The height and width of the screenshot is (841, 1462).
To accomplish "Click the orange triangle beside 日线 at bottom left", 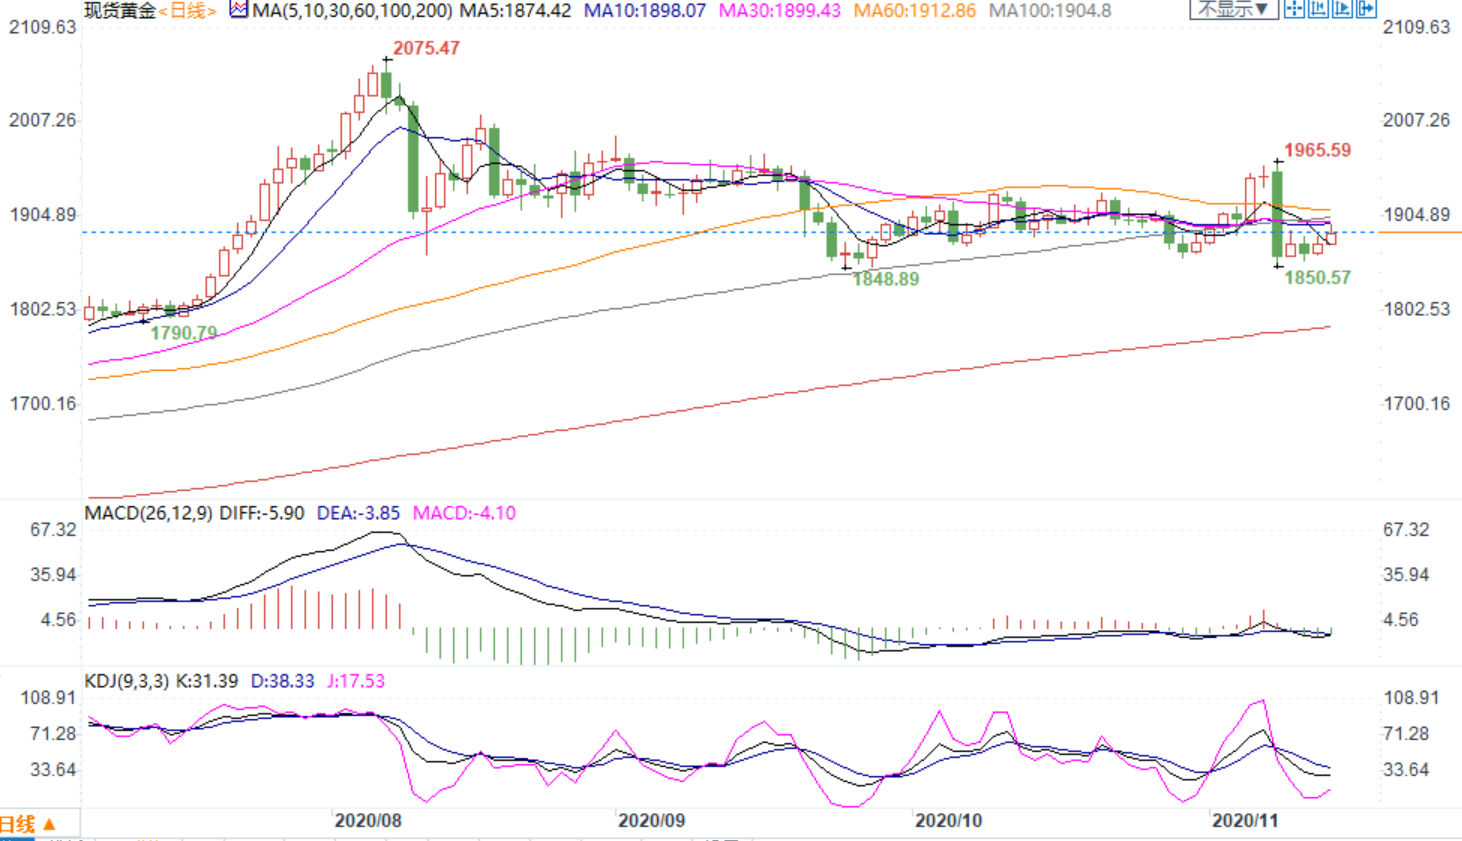I will click(49, 825).
